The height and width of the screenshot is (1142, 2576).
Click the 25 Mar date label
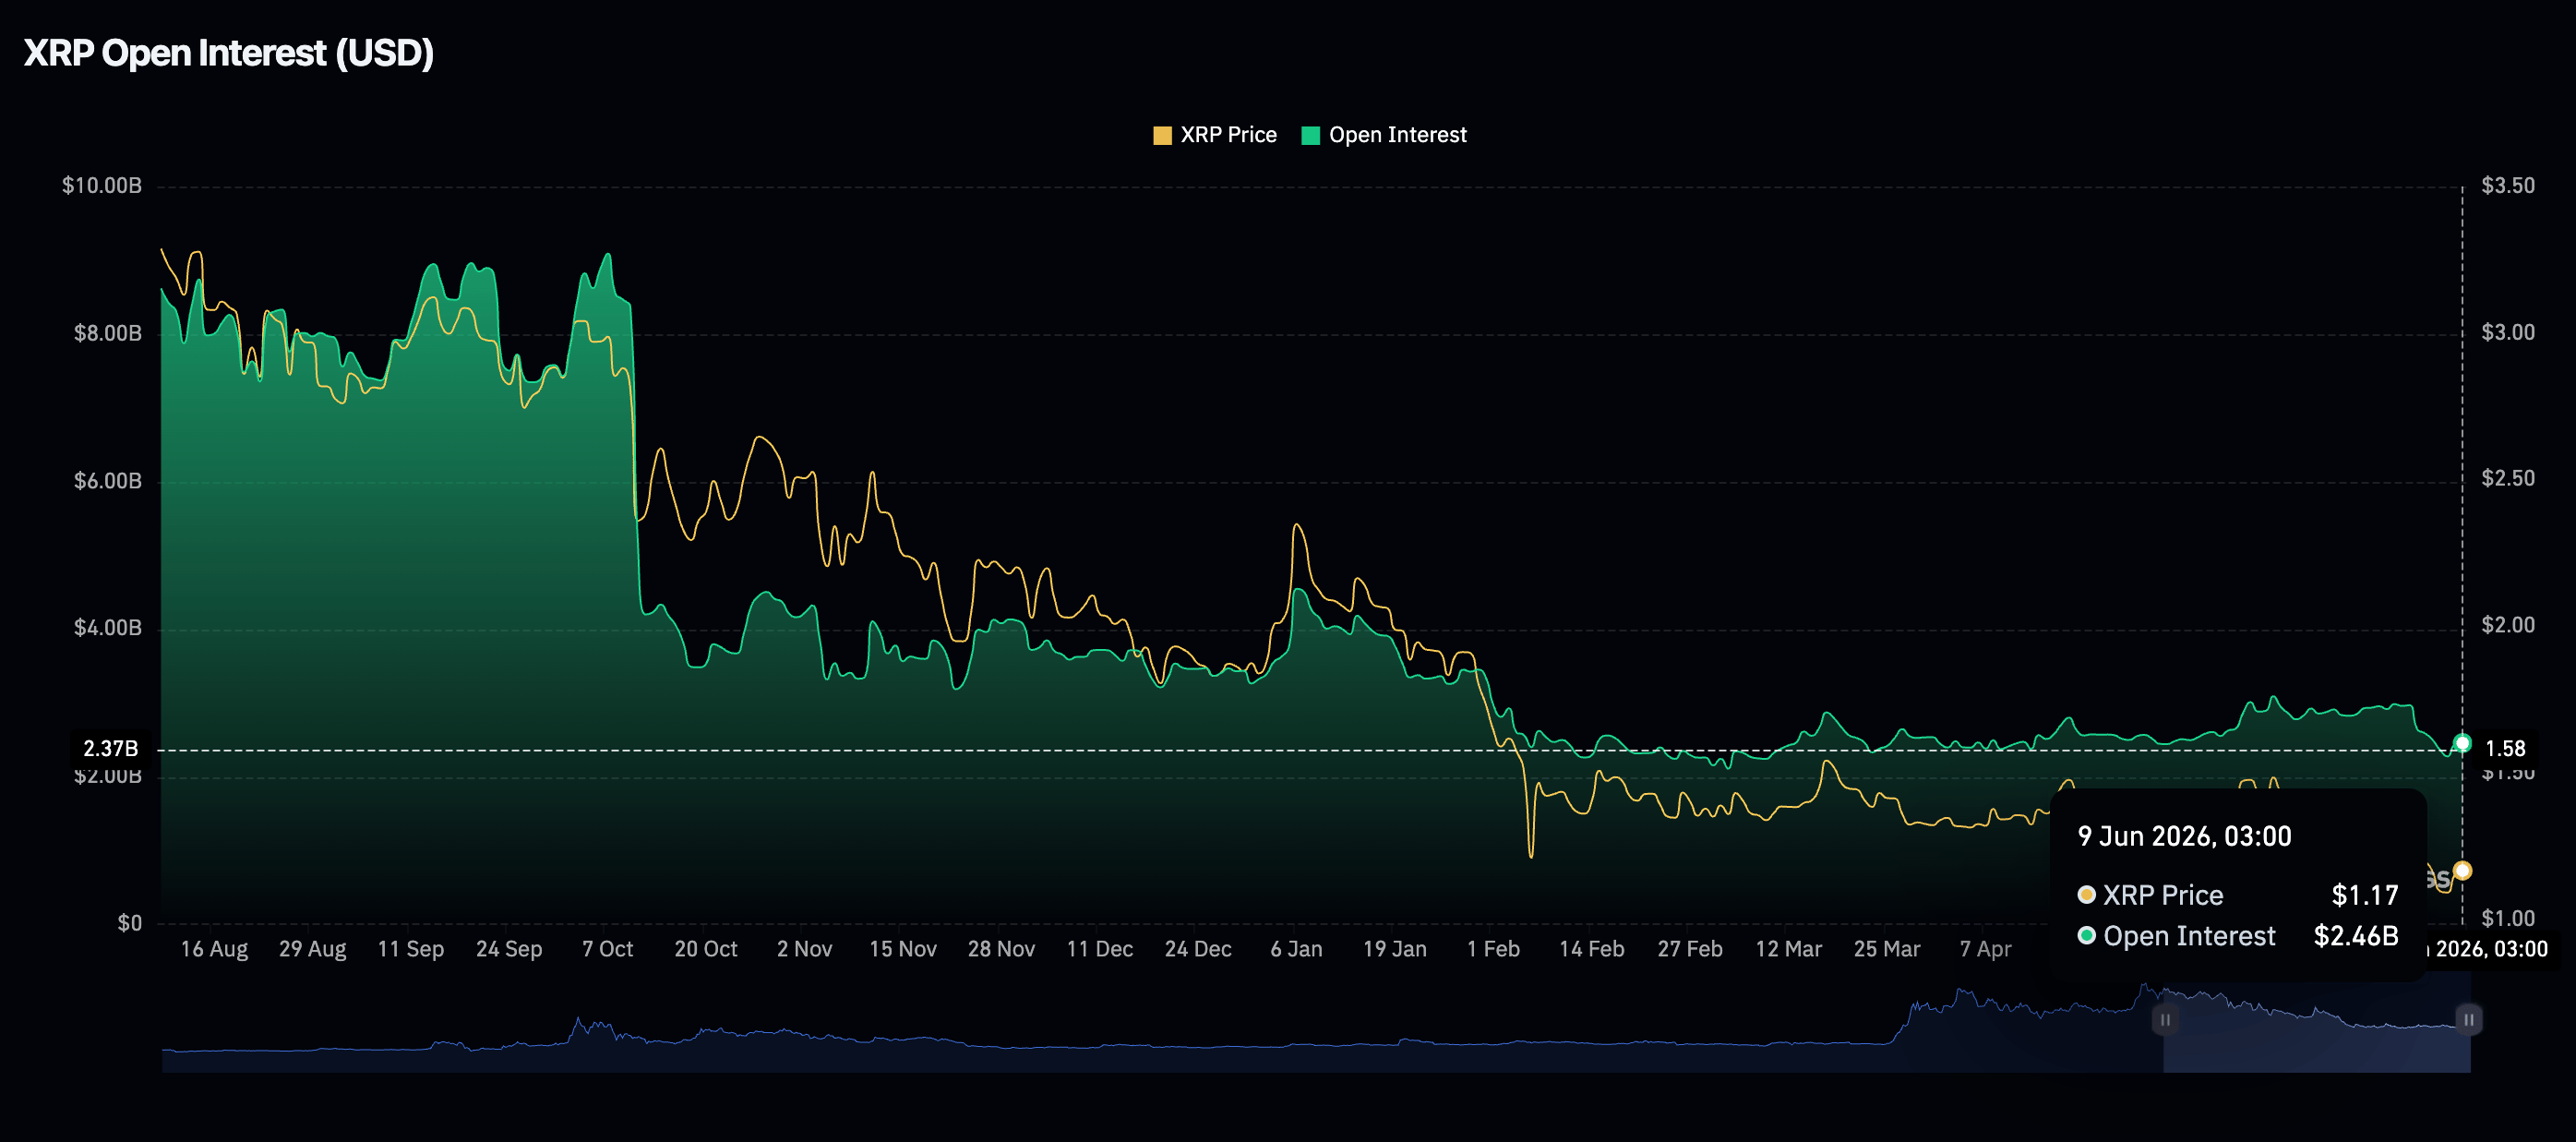1887,949
